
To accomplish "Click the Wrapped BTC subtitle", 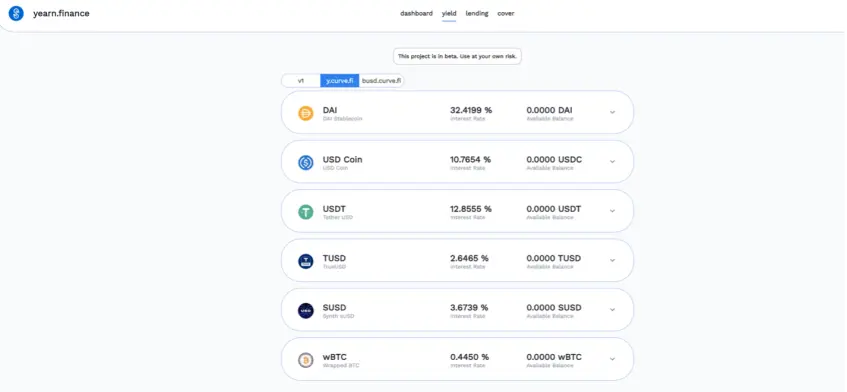I will coord(341,366).
